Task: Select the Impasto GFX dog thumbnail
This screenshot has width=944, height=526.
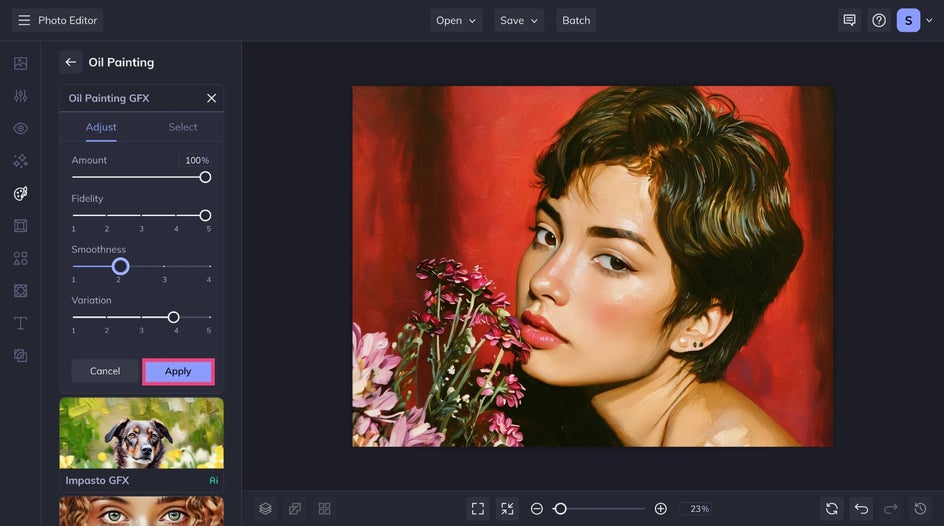Action: (x=141, y=433)
